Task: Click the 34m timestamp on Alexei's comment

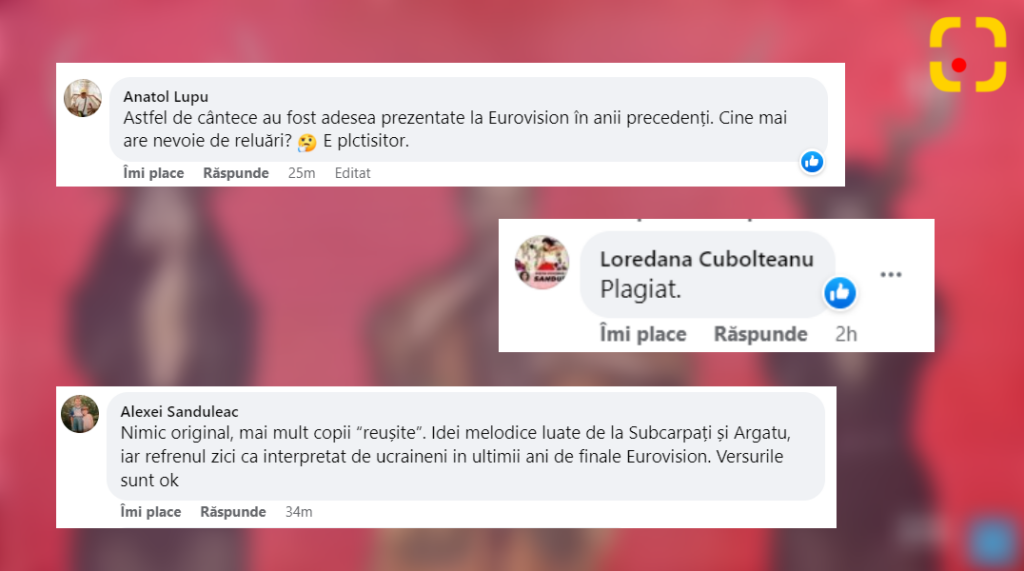Action: pos(298,512)
